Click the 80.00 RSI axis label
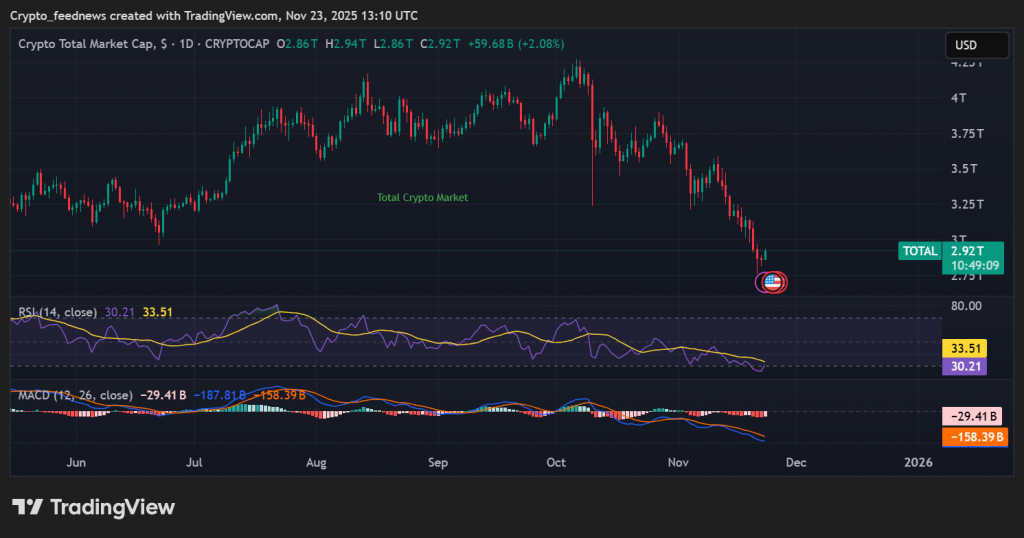 [966, 306]
